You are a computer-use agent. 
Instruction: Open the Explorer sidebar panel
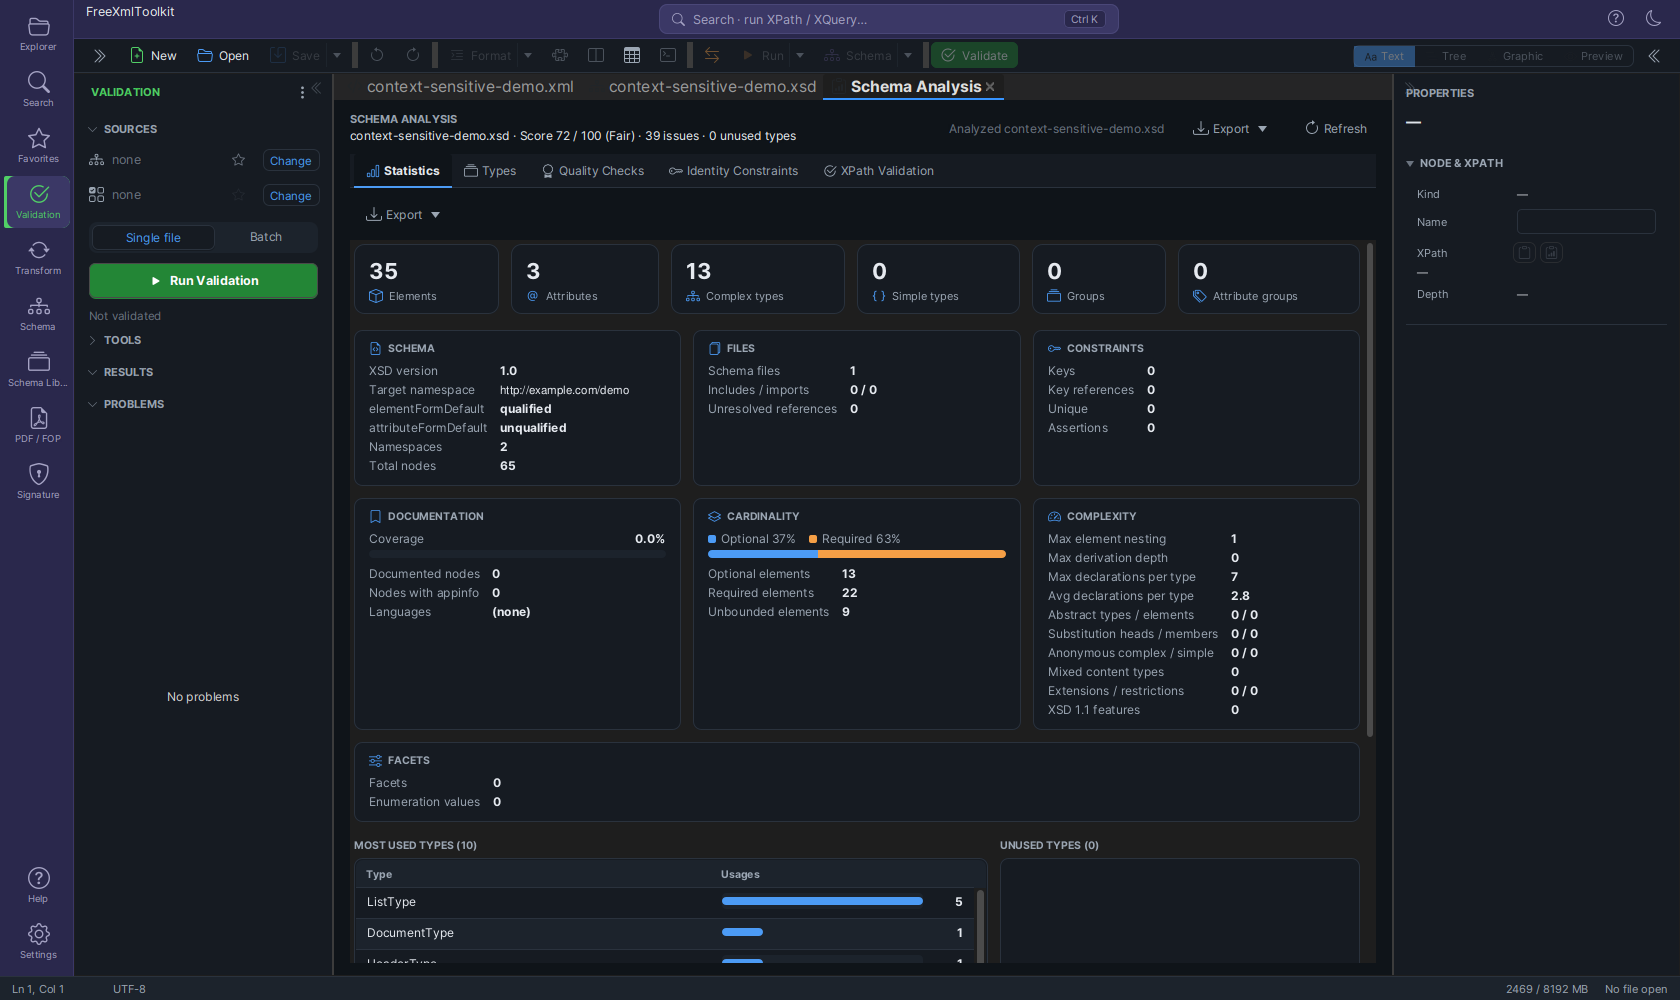point(38,34)
